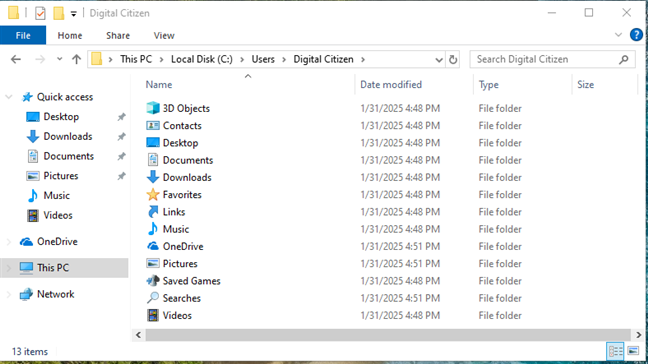Click the Desktop folder icon in file list
Image resolution: width=648 pixels, height=364 pixels.
153,143
